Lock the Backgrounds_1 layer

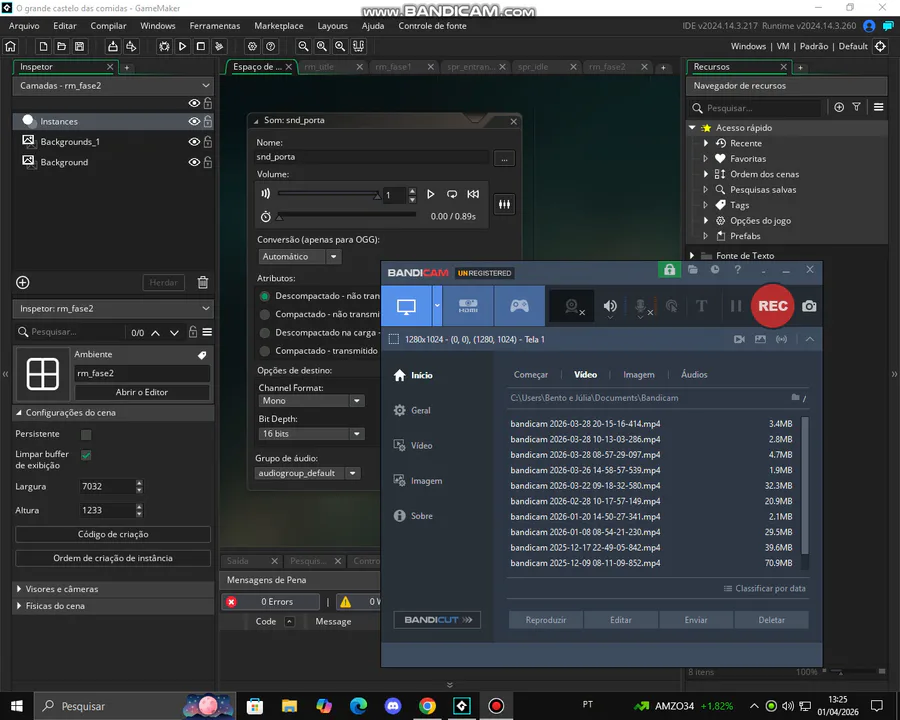pos(208,141)
